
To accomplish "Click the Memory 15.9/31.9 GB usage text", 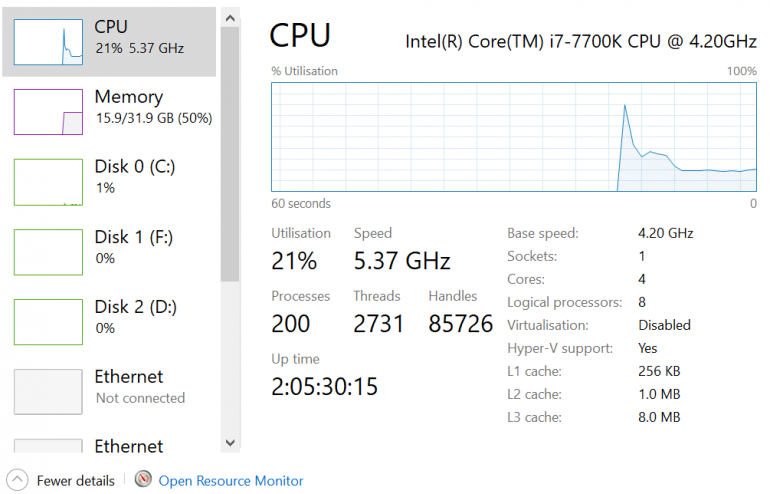I will (152, 118).
